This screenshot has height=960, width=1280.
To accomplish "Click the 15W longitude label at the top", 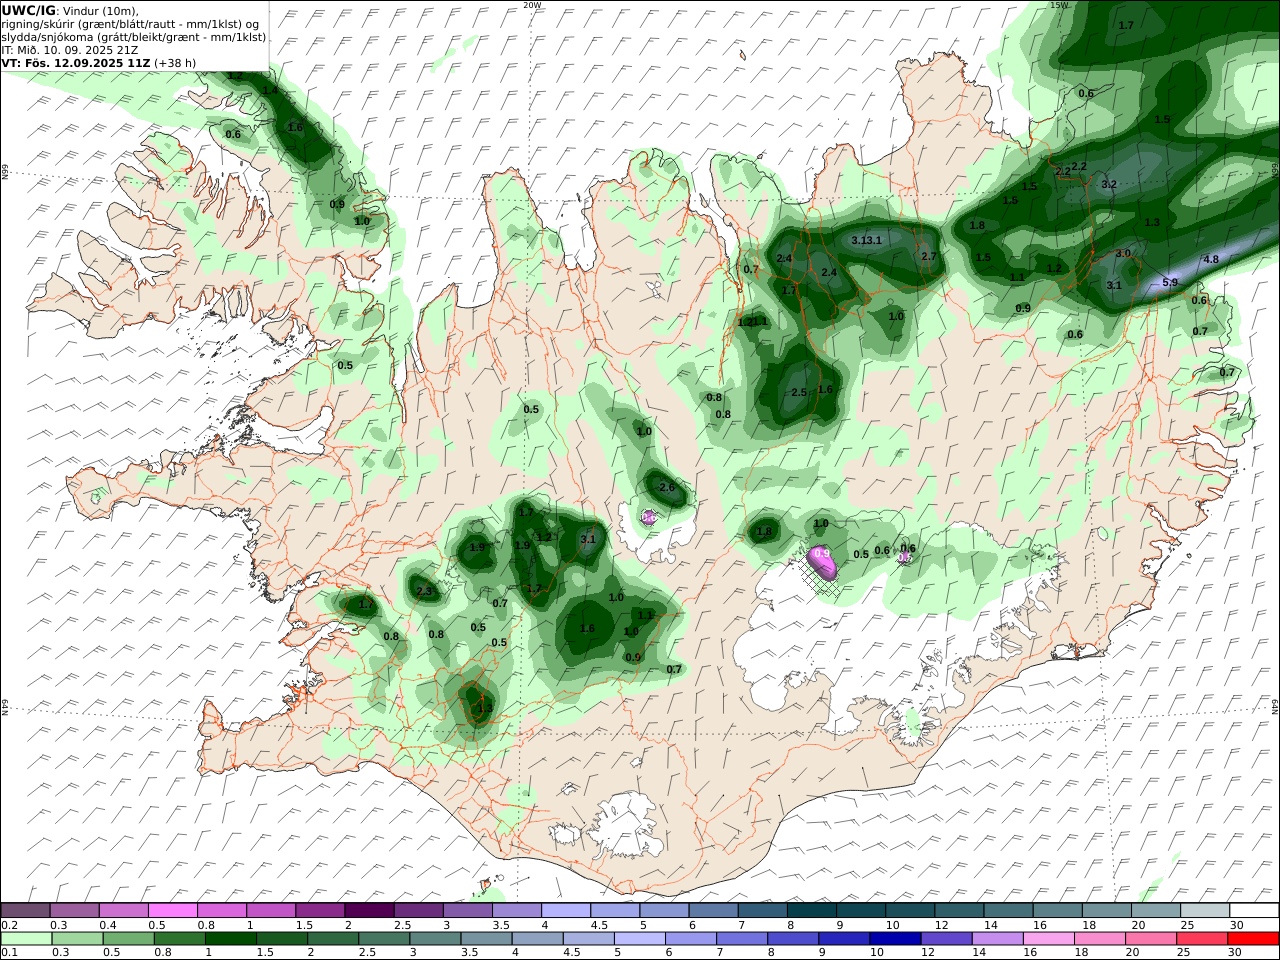I will 1060,5.
